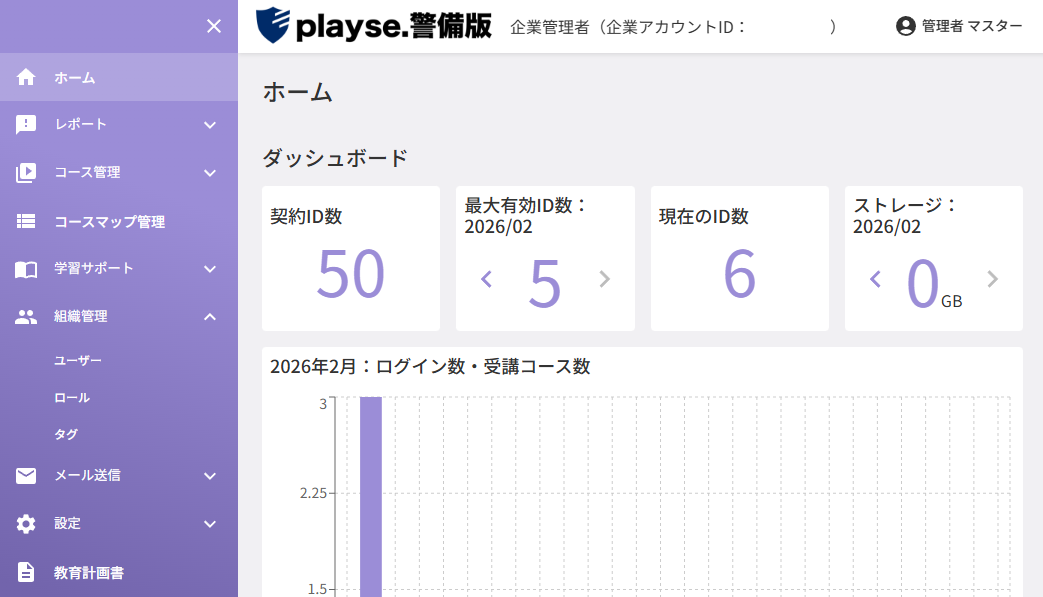Click the Course Management play icon
Image resolution: width=1043 pixels, height=597 pixels.
click(26, 173)
